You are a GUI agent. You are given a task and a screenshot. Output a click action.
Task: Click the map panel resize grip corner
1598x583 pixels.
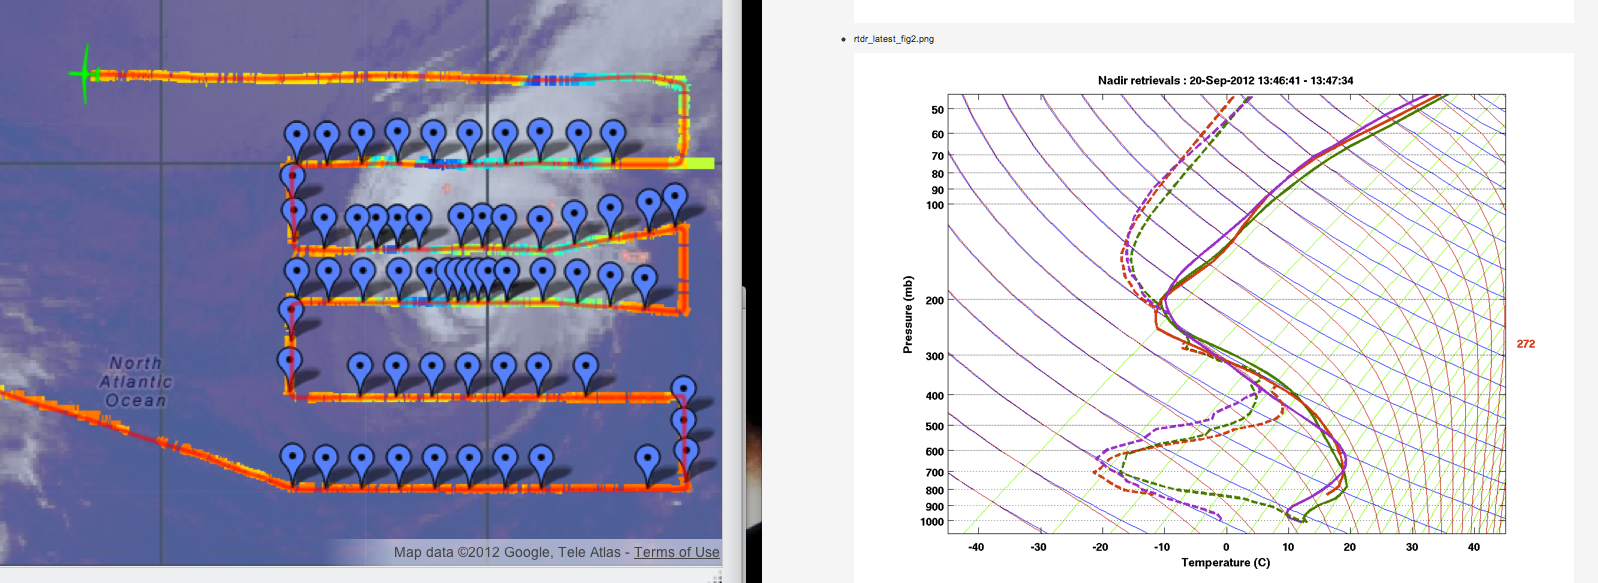(x=716, y=577)
